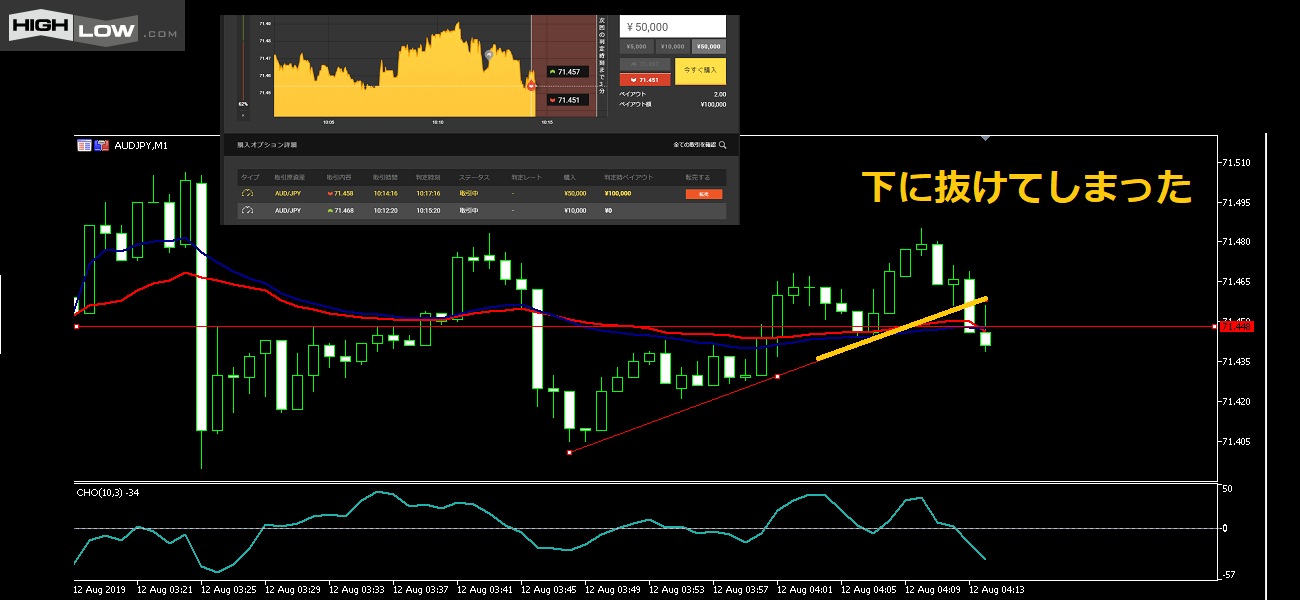Collapse sentiment bar with small x button
1300x600 pixels.
[x=242, y=113]
